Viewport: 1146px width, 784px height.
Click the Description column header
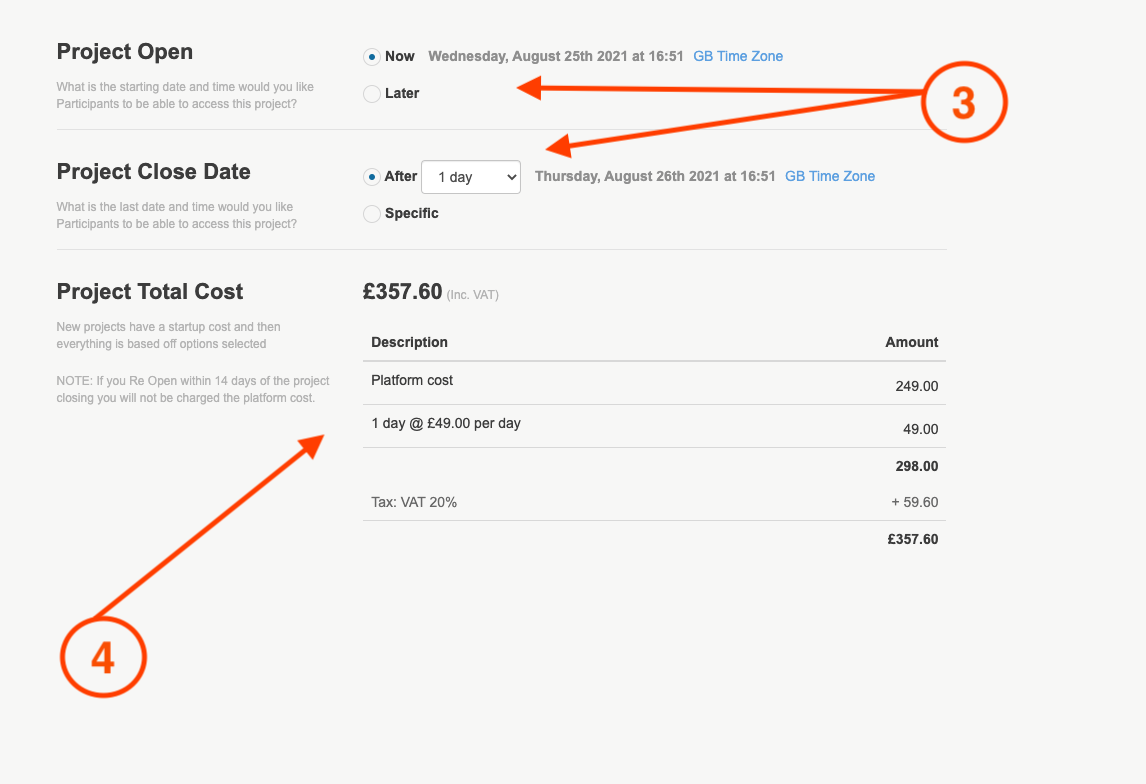click(409, 342)
